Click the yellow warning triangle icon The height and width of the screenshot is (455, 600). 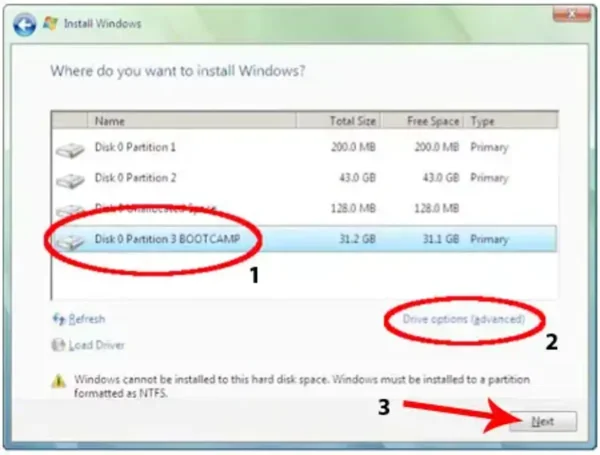click(x=59, y=381)
